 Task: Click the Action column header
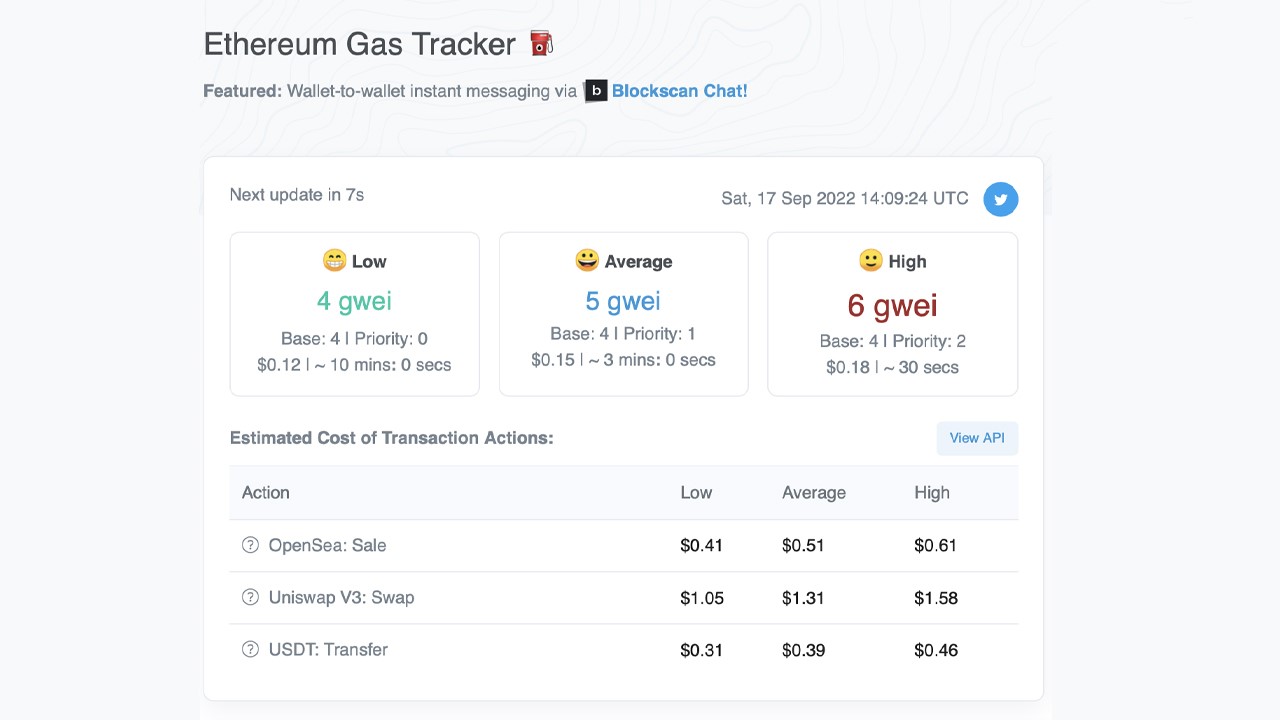(266, 493)
